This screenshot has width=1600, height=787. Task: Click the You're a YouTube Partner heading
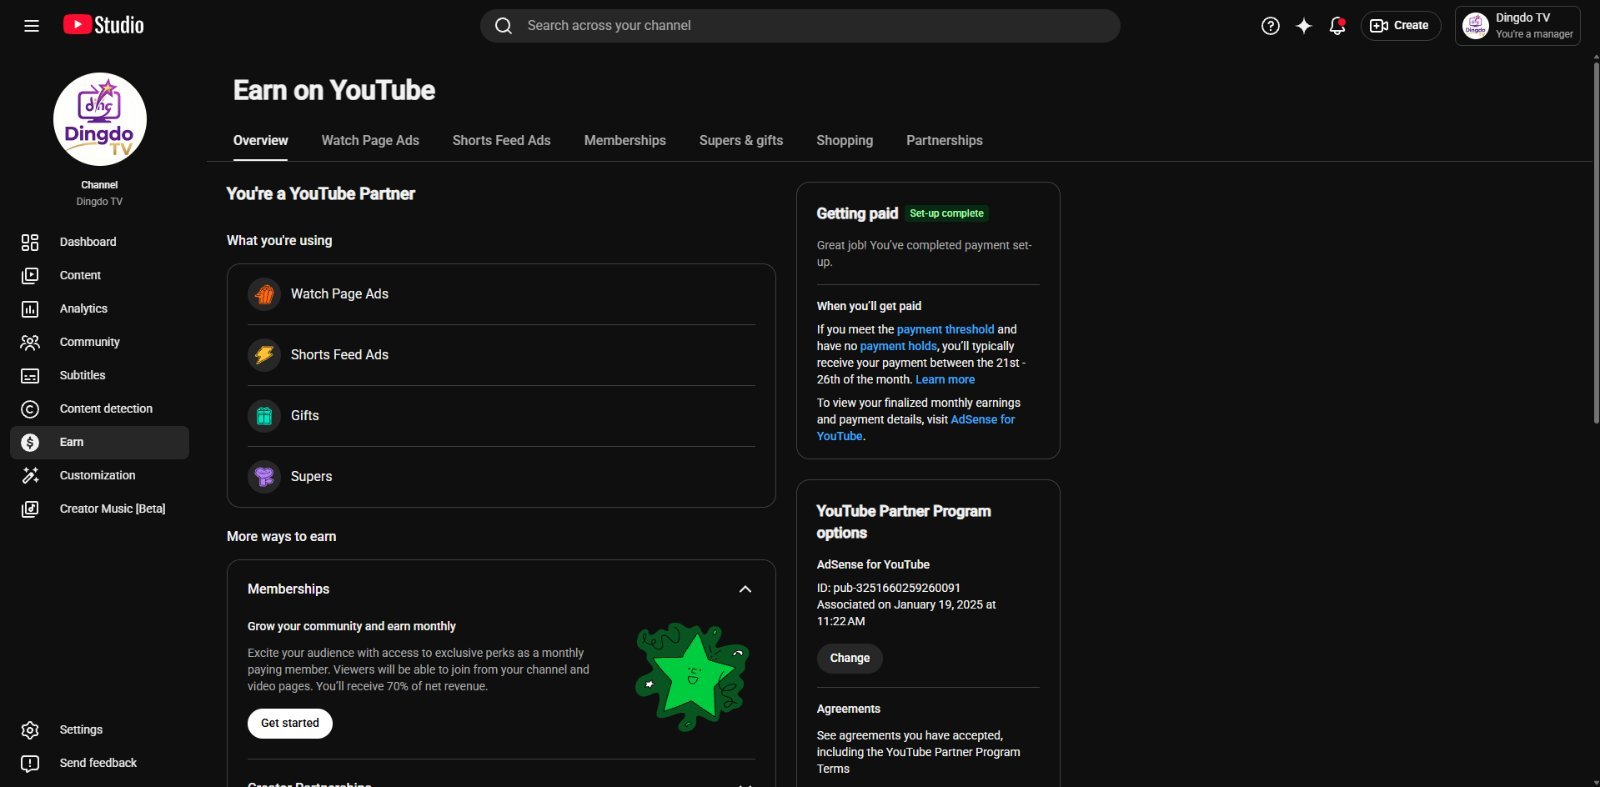click(x=320, y=194)
